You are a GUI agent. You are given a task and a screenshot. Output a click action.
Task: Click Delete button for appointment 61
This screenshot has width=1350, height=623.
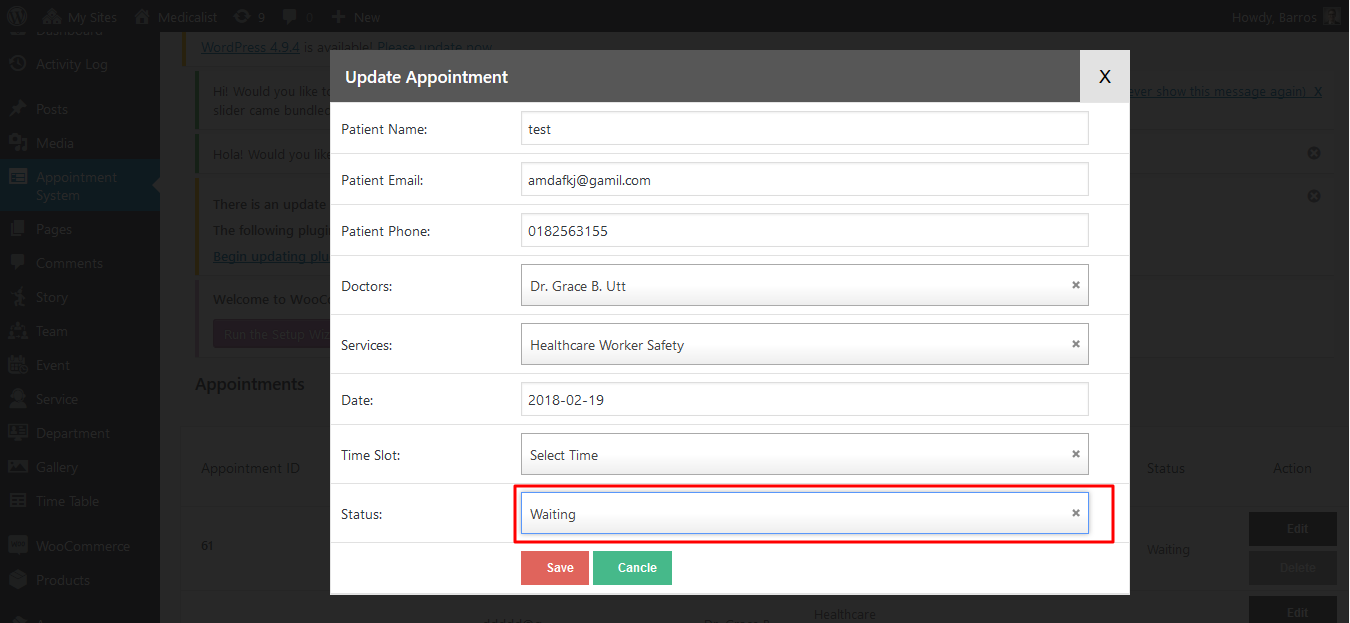click(x=1293, y=568)
